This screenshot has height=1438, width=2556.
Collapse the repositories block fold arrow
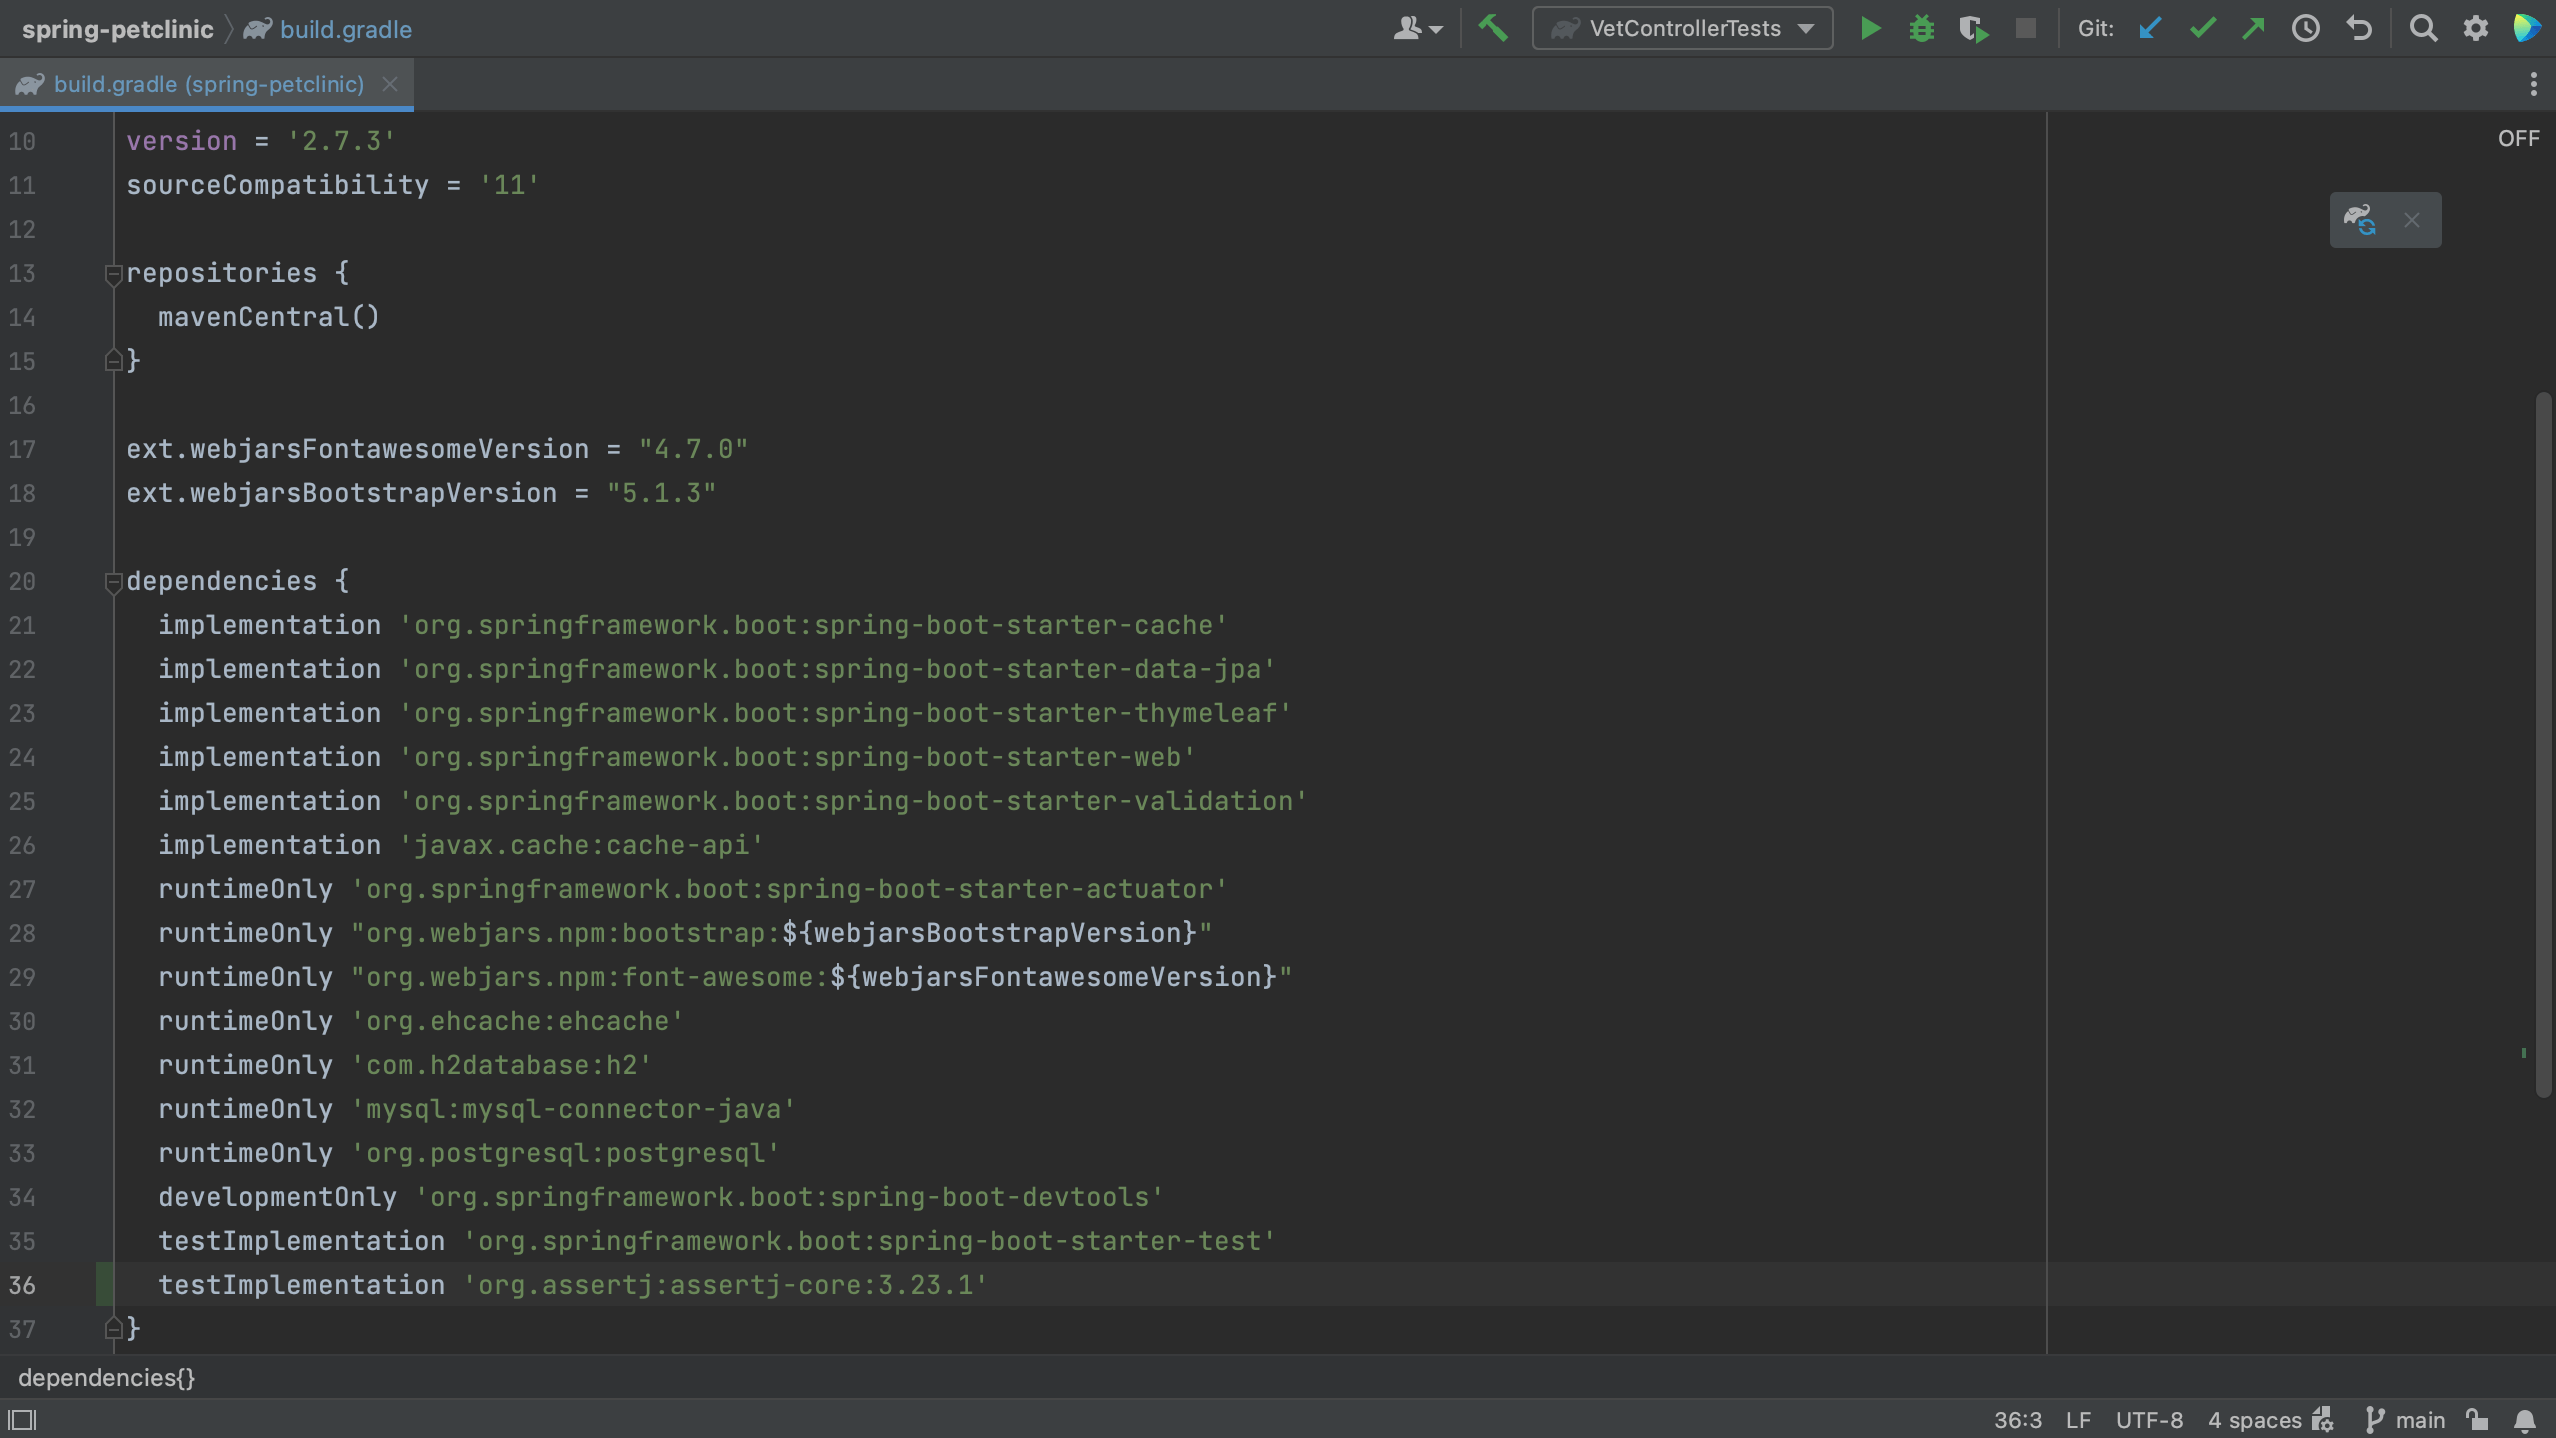coord(114,275)
